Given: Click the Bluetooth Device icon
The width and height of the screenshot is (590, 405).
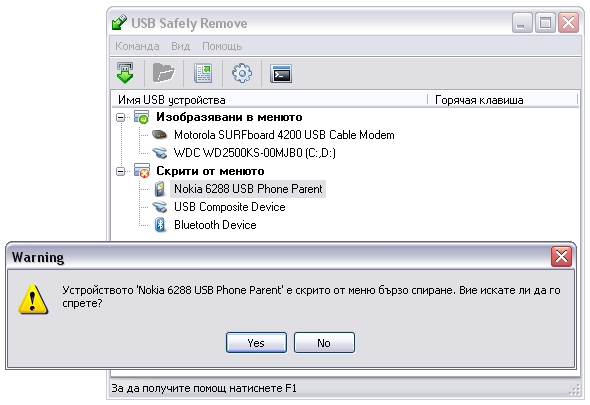Looking at the screenshot, I should (x=160, y=225).
